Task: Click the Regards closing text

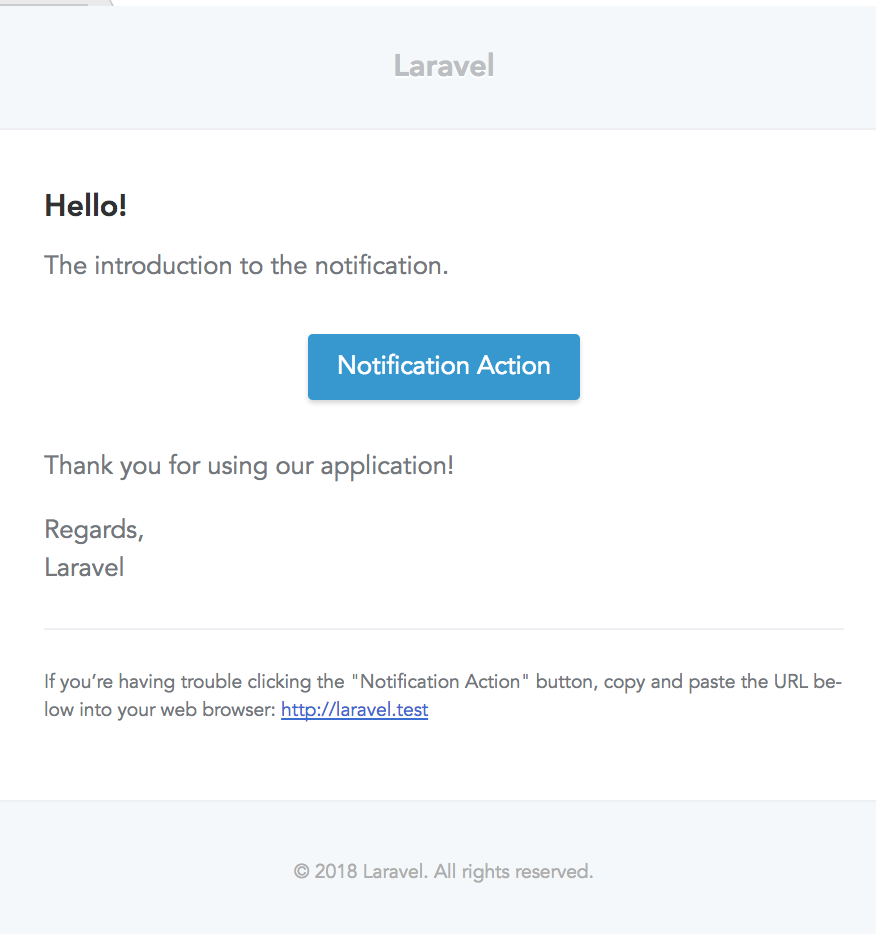Action: (x=93, y=529)
